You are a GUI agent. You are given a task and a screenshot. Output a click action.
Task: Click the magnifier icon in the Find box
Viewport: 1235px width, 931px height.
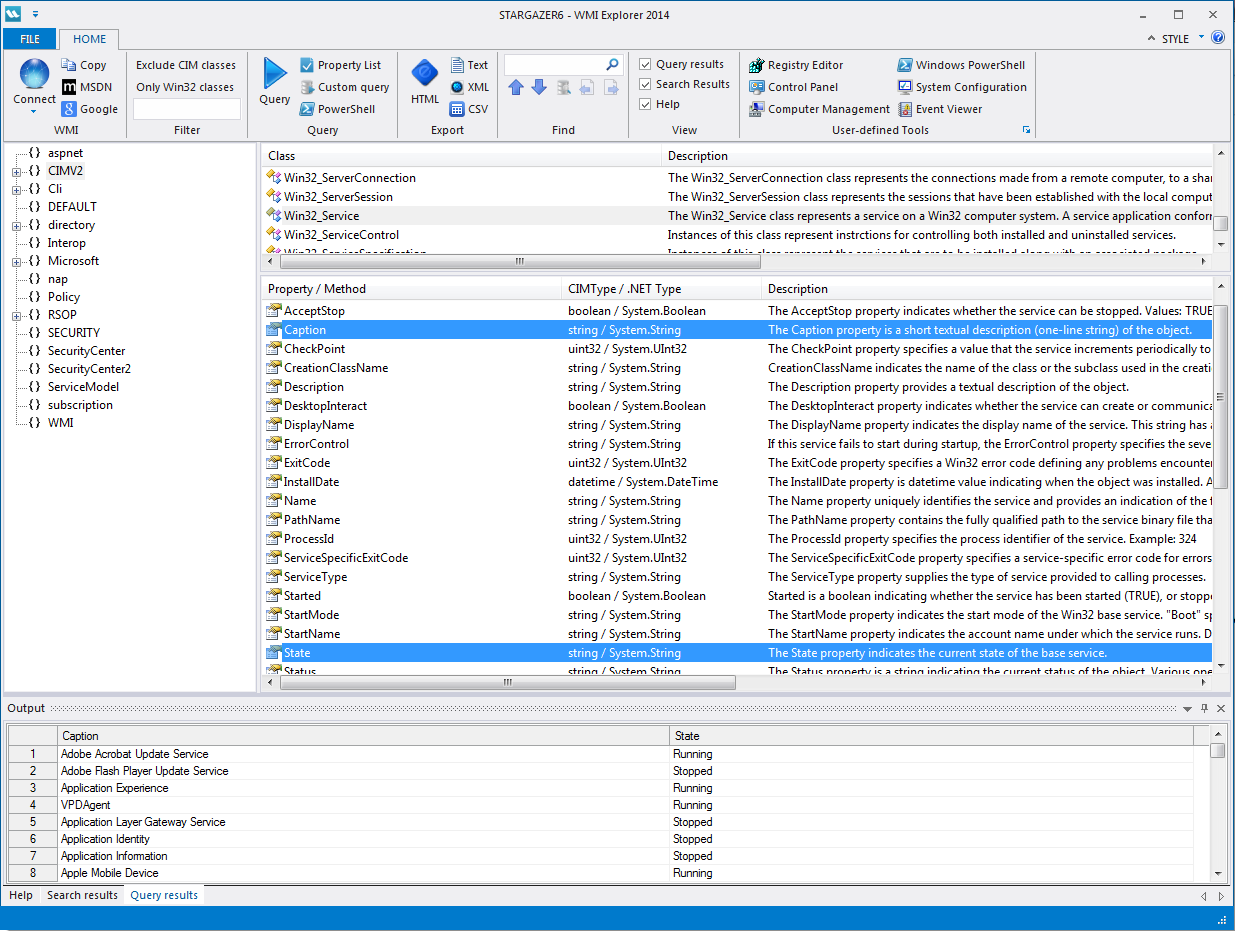tap(612, 65)
